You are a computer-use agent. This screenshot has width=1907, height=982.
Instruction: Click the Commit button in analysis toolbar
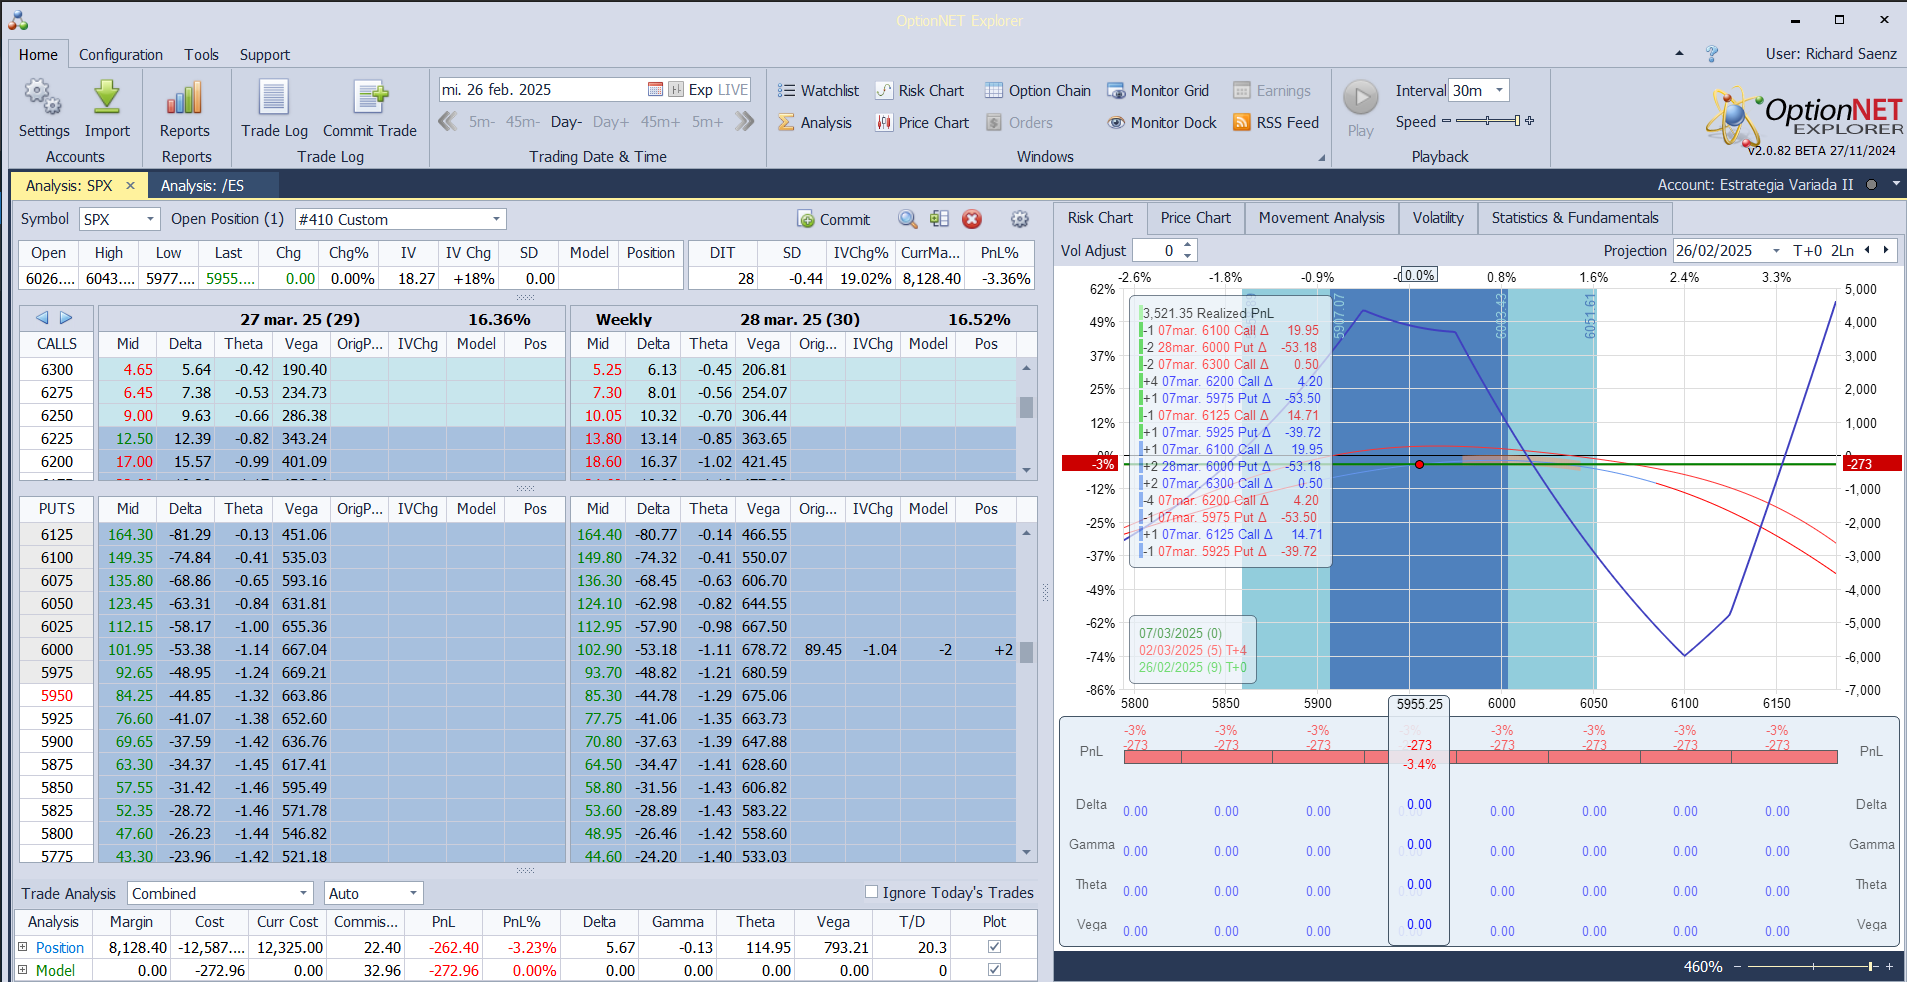pyautogui.click(x=834, y=219)
